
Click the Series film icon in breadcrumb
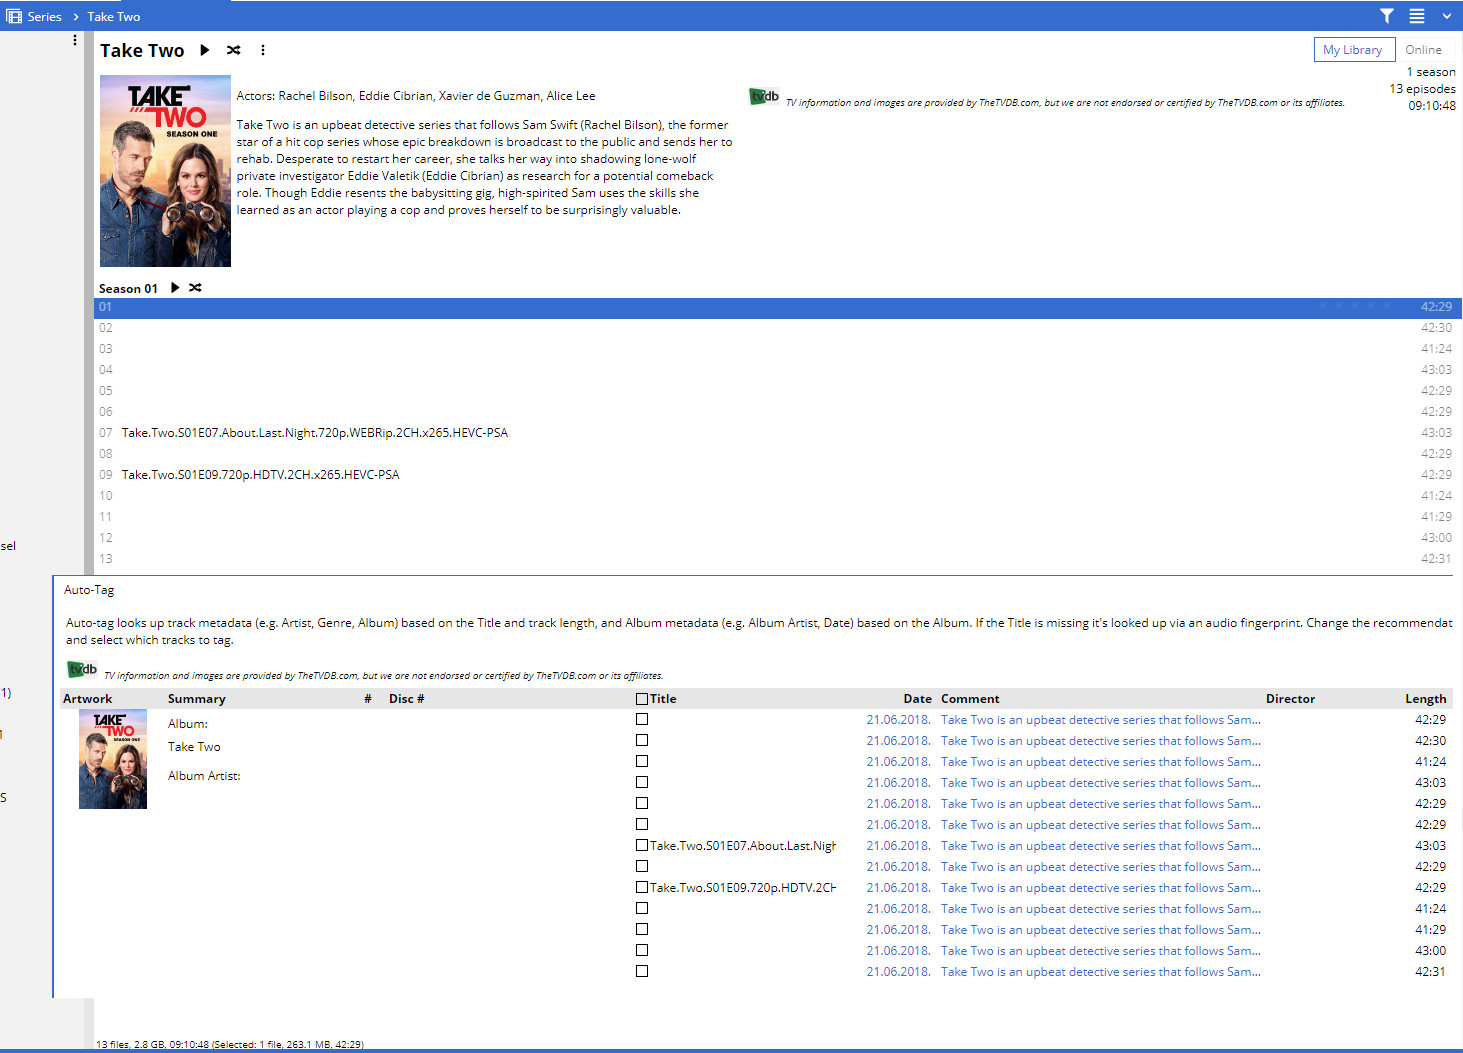[14, 16]
